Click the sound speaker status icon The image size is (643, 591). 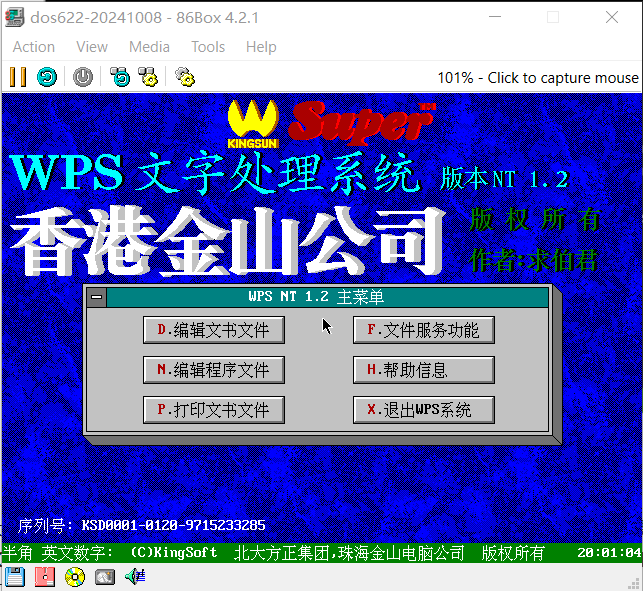pyautogui.click(x=135, y=577)
